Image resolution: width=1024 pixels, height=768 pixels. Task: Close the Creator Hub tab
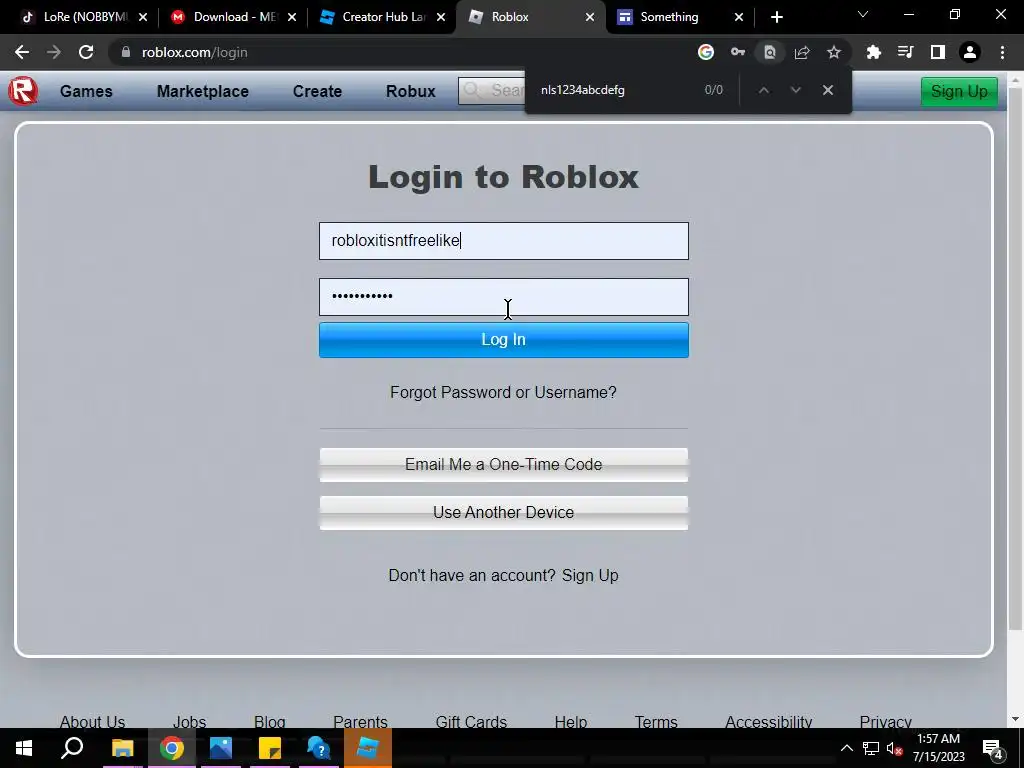[x=441, y=17]
